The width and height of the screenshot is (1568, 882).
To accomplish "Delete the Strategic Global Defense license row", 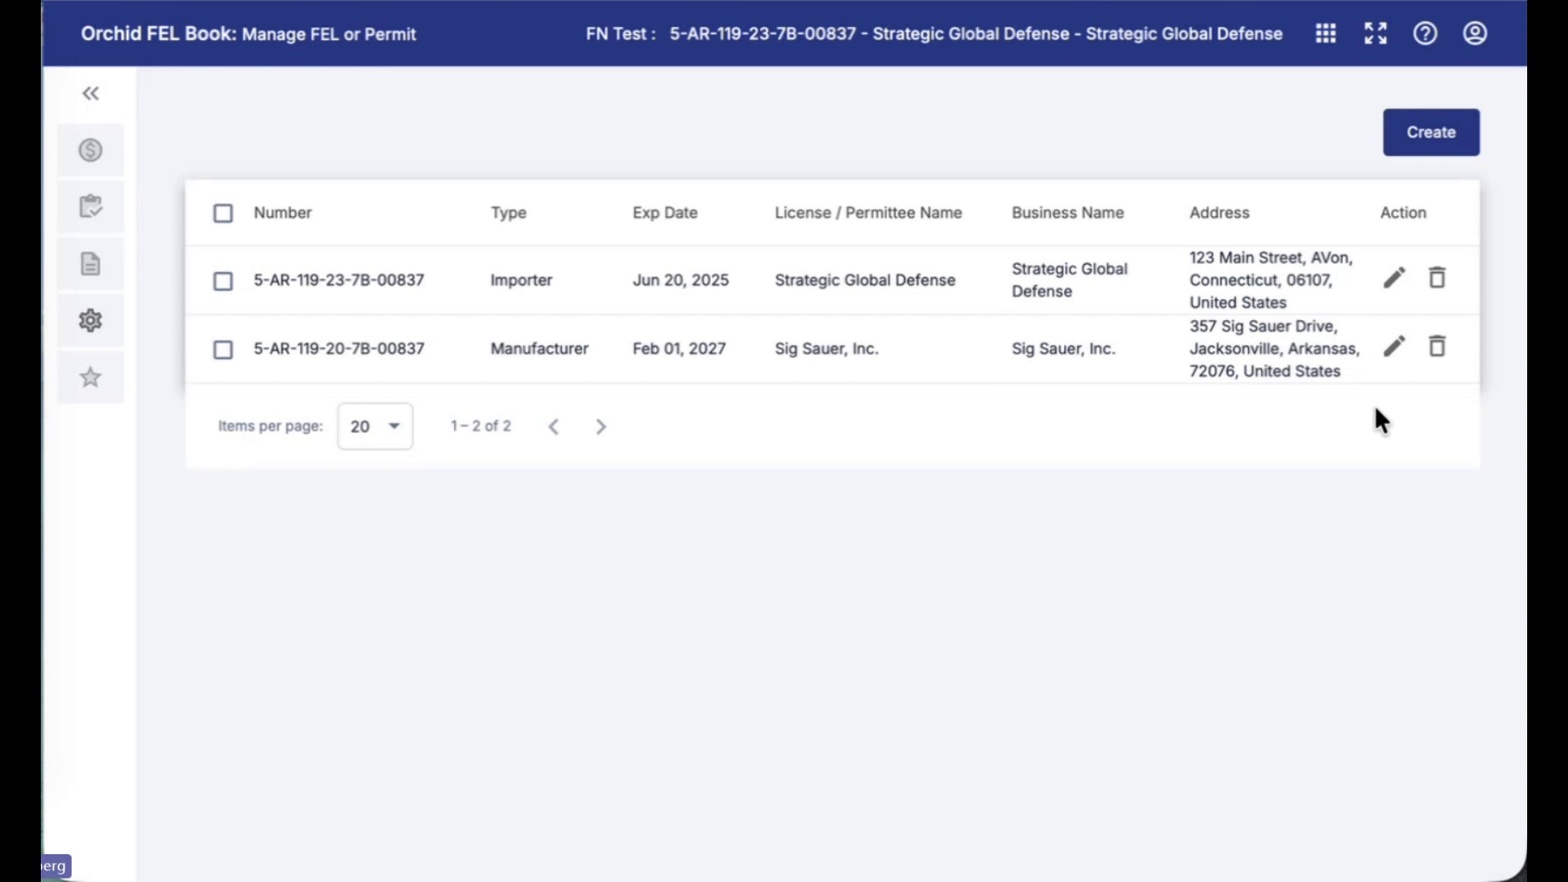I will tap(1437, 278).
